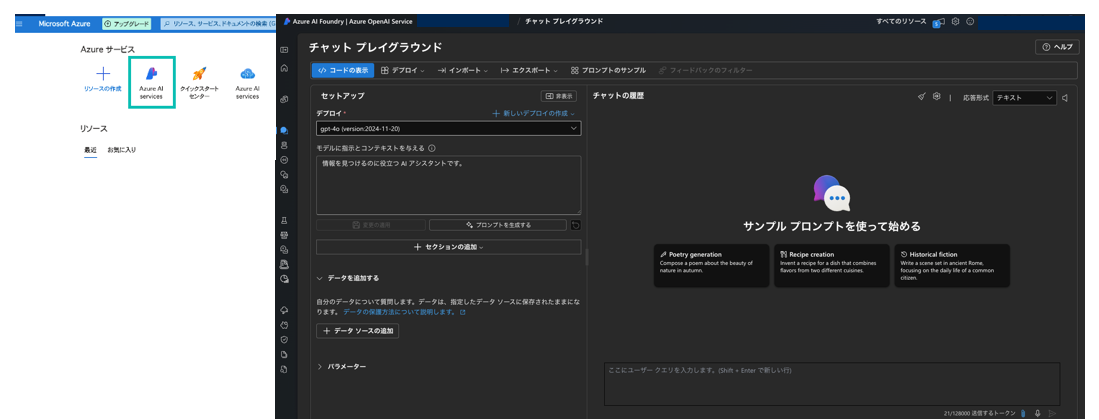The width and height of the screenshot is (1099, 420).
Task: Open 新しいデプロイの作成 dropdown
Action: [533, 113]
